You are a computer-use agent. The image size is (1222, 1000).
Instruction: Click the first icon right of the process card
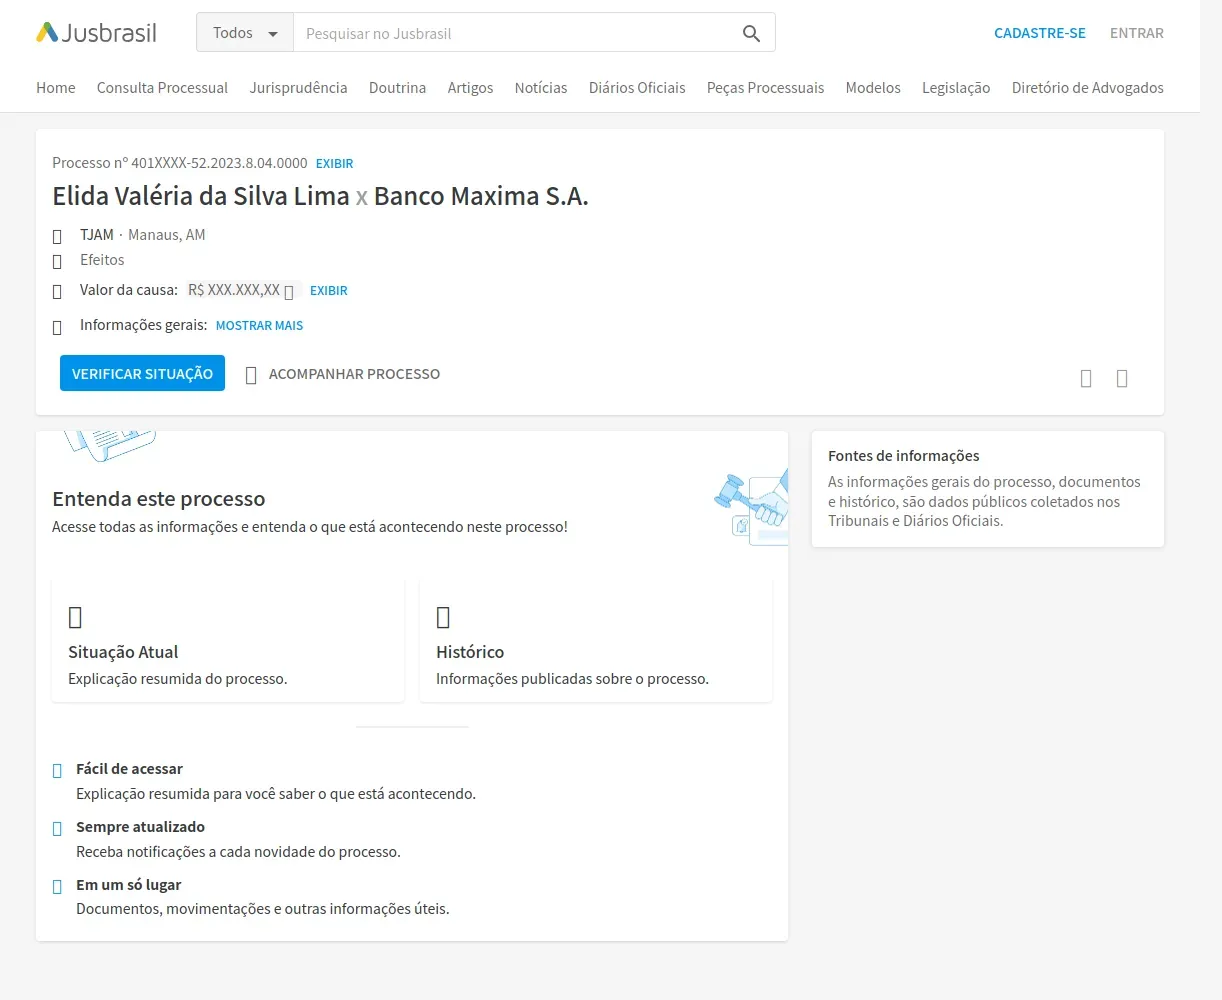click(1086, 378)
